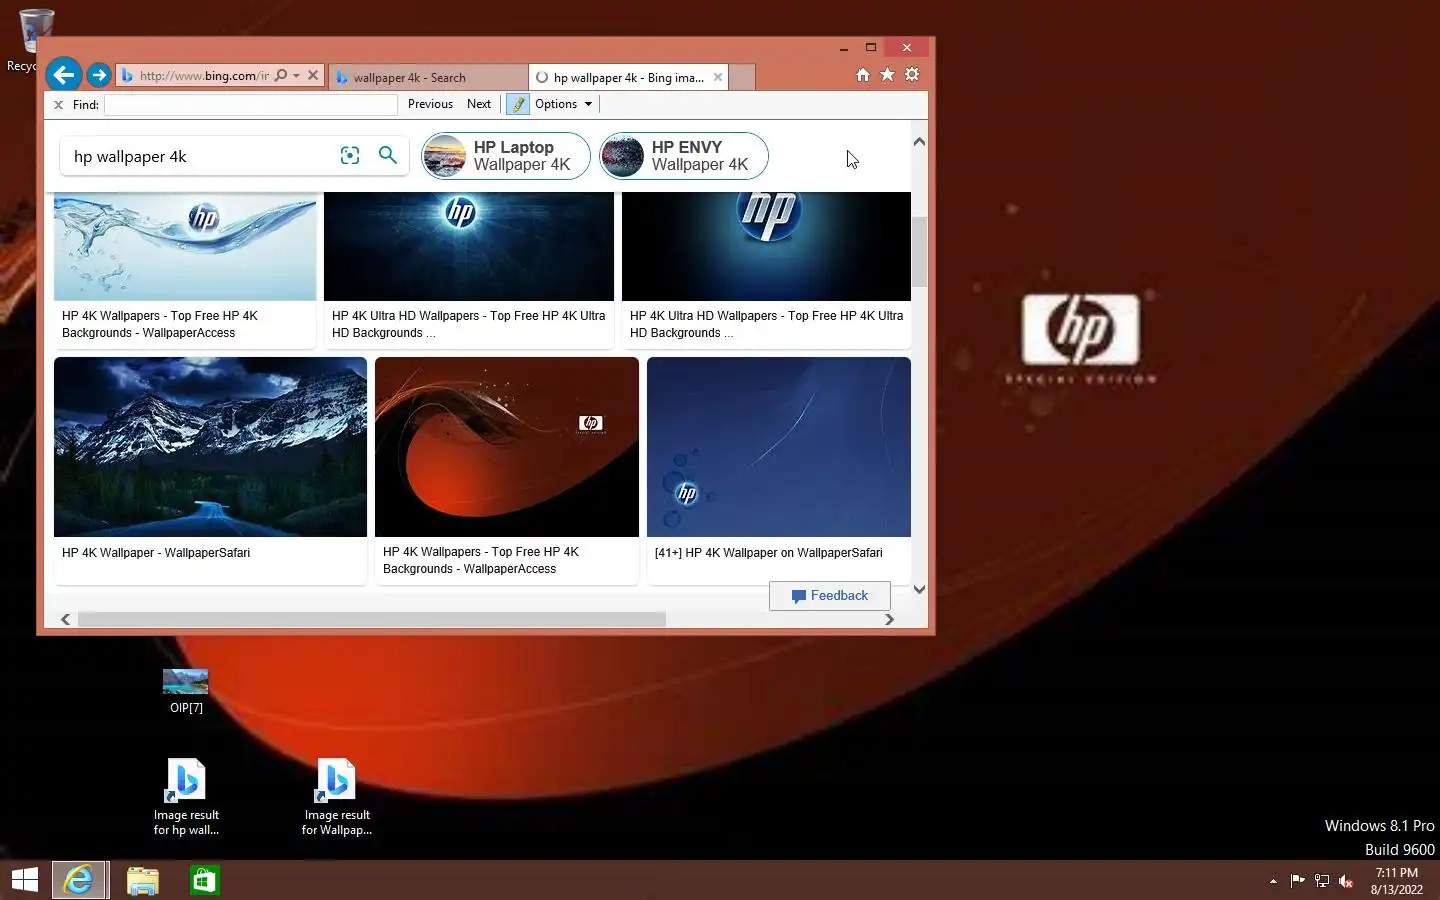Click the horizontal scrollbar right arrow

pos(889,619)
